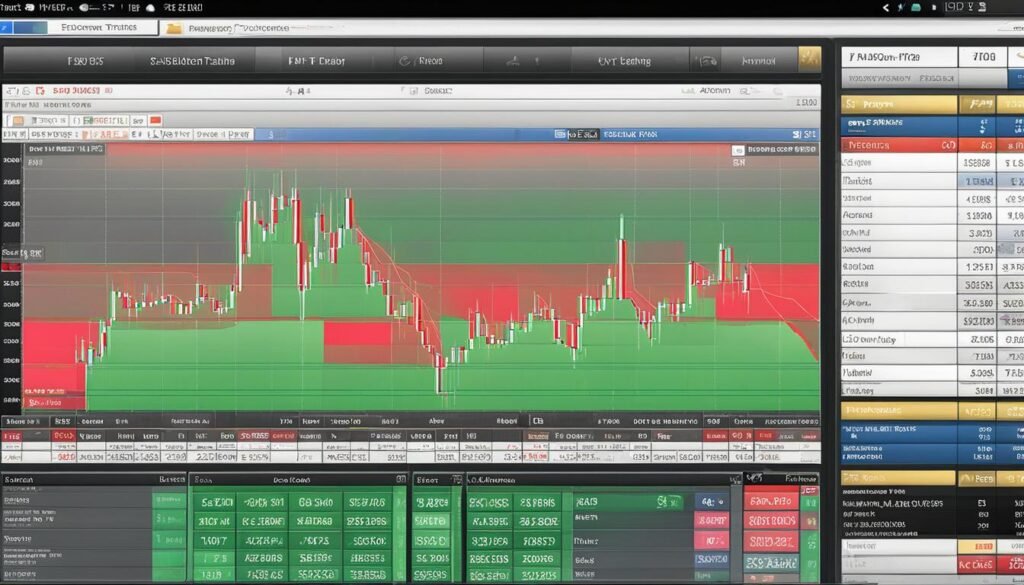1024x585 pixels.
Task: Click the '7I08' field beside the sidebar symbol box
Action: coord(984,57)
